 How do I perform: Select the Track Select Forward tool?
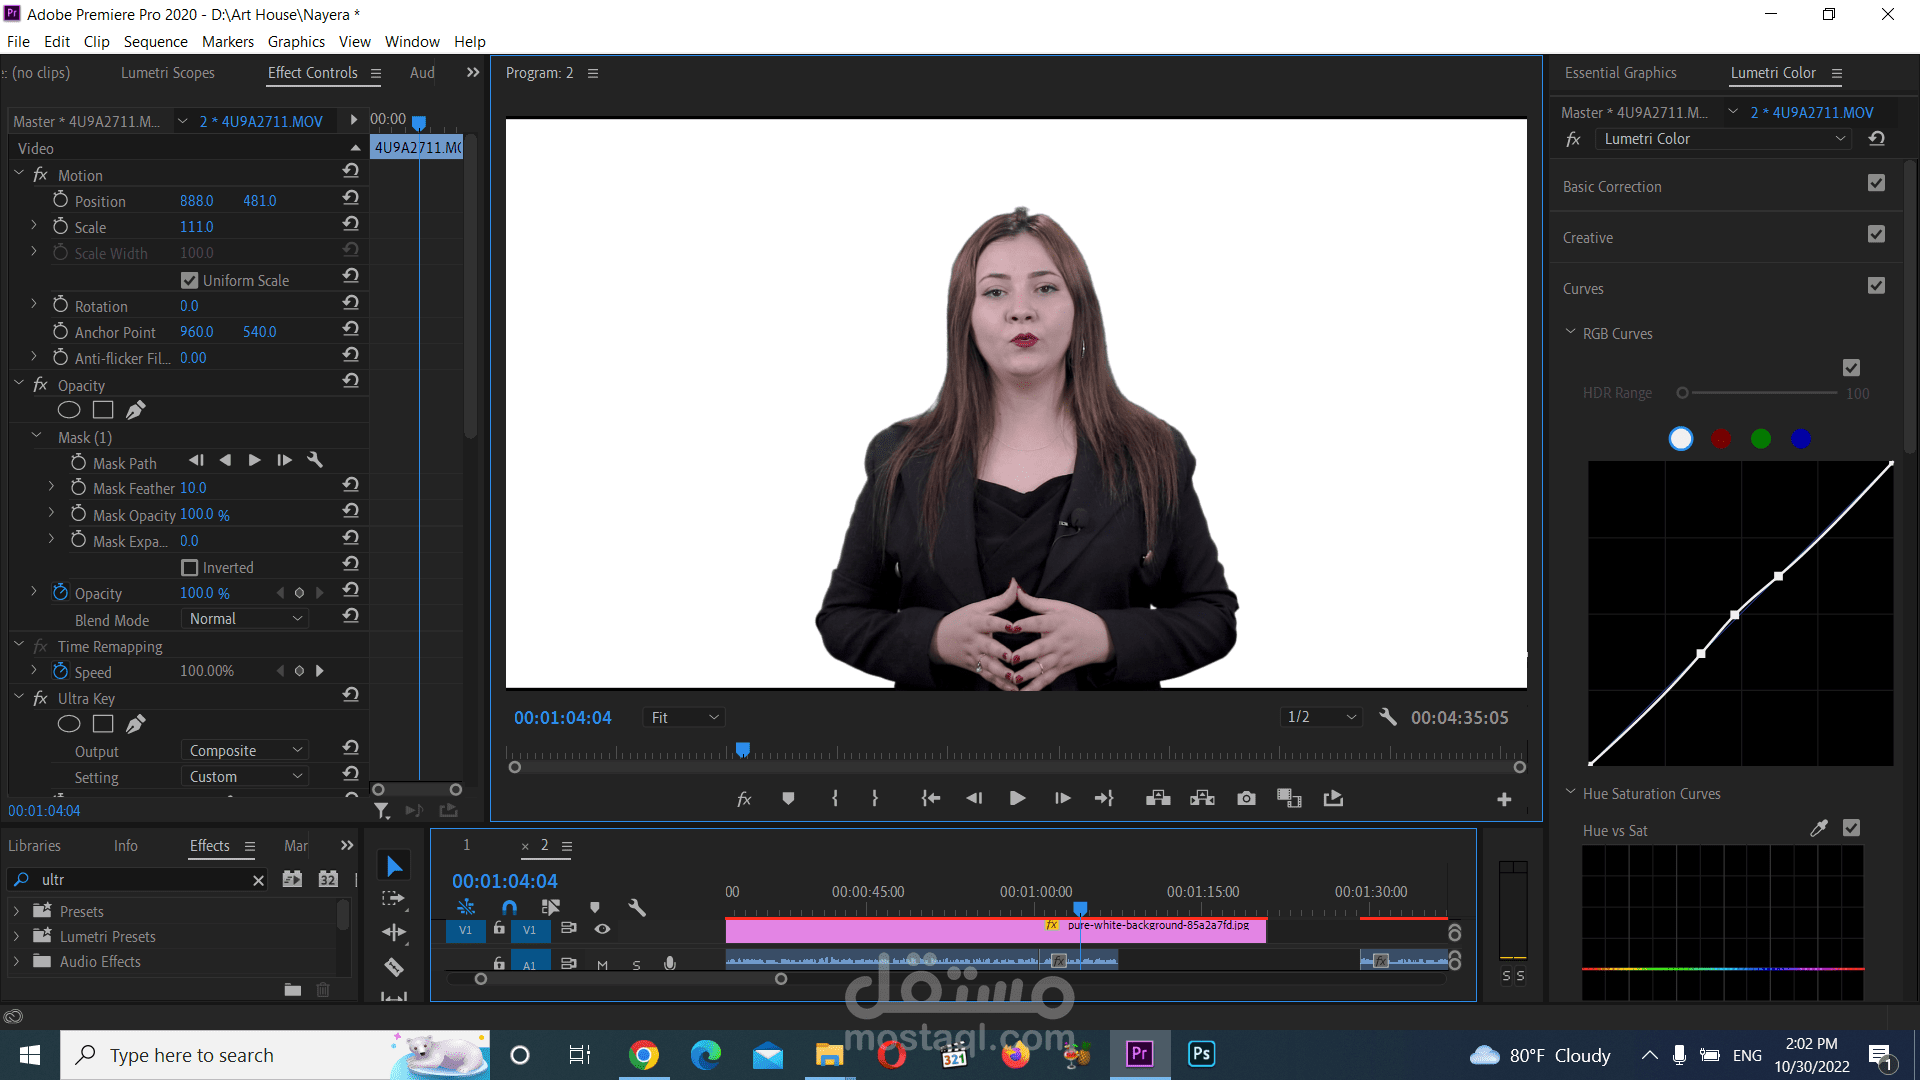tap(394, 899)
